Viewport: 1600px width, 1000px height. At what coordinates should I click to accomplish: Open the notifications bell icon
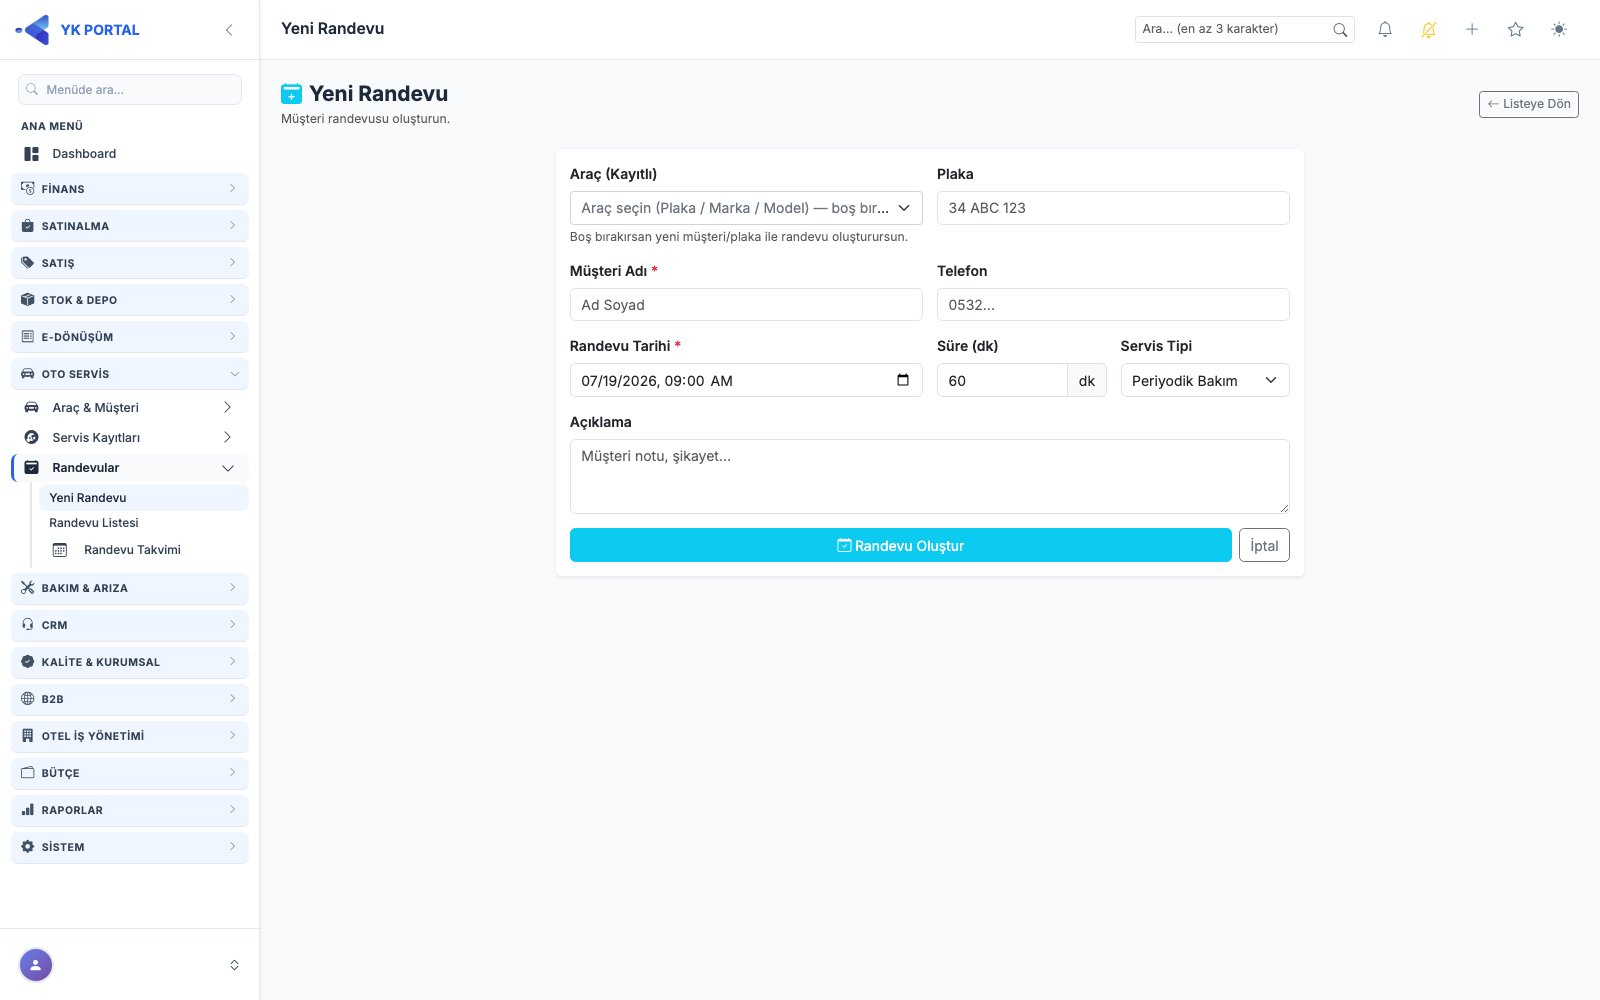(x=1385, y=30)
